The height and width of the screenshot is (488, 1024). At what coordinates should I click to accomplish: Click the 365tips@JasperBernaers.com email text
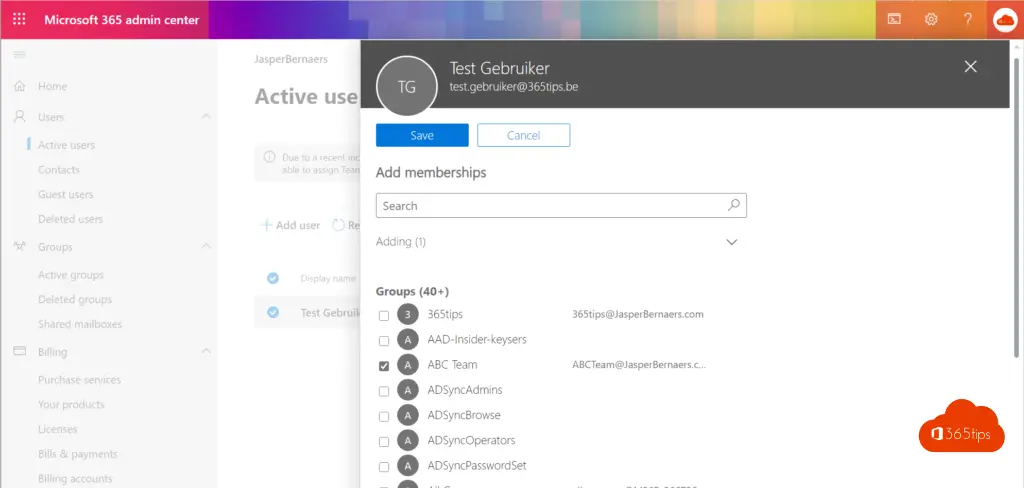(x=637, y=314)
